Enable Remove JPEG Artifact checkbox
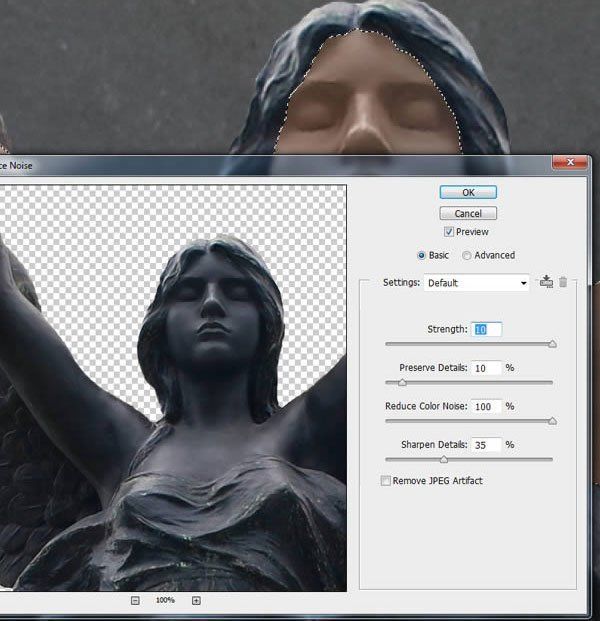 (x=385, y=481)
